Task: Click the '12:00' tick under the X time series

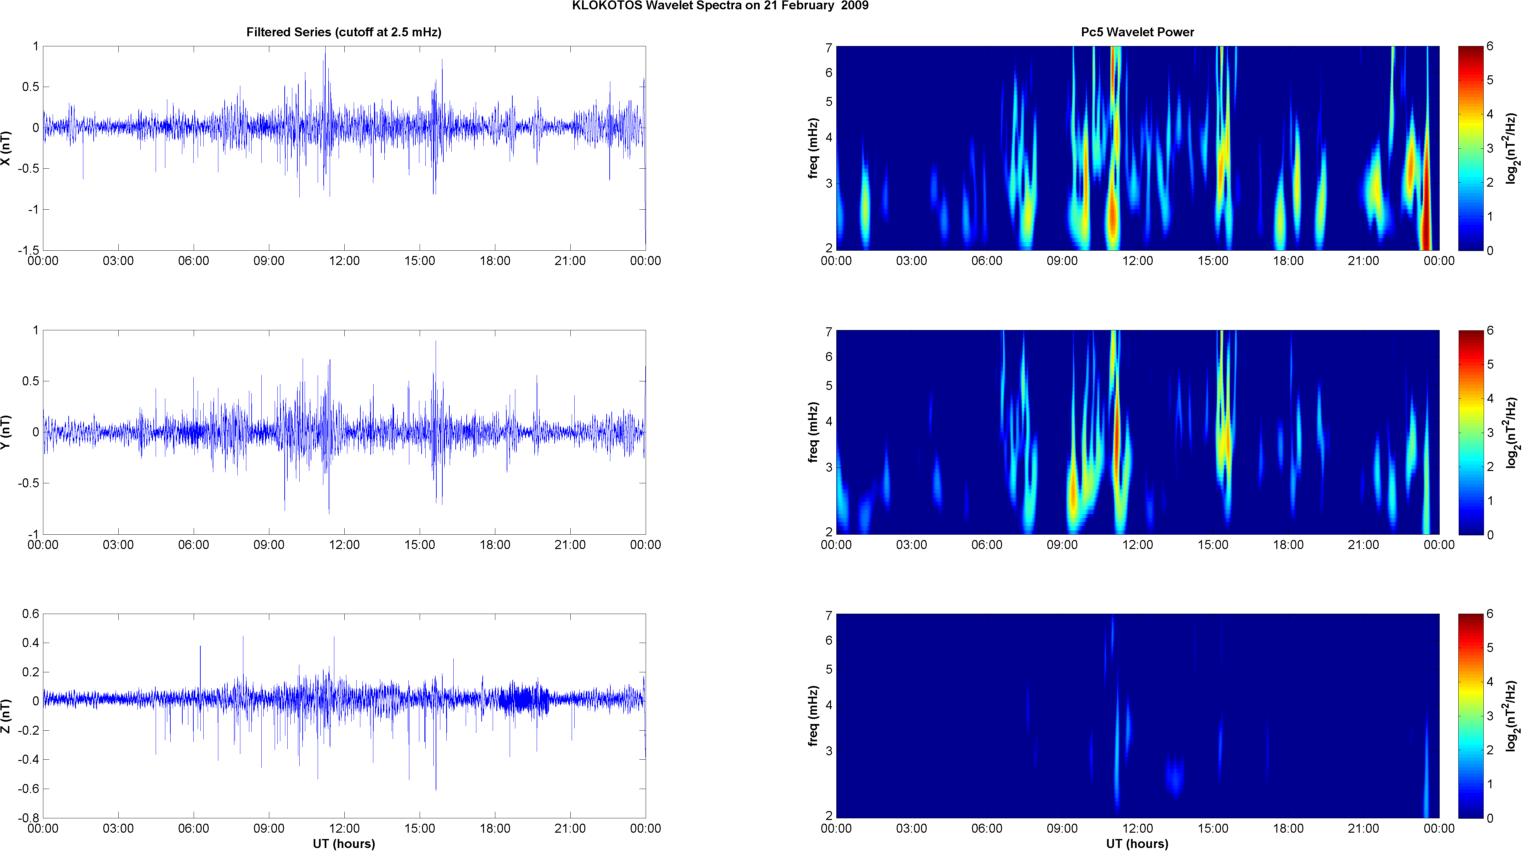Action: (x=344, y=261)
